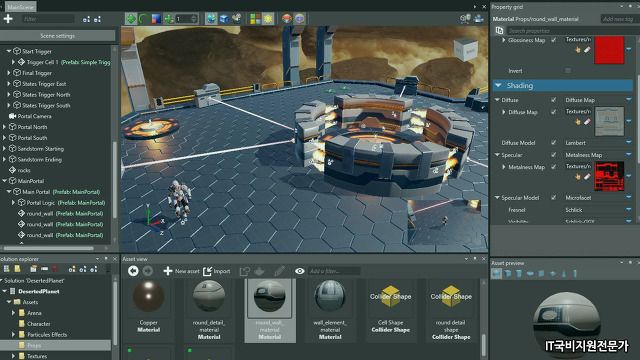Click the Glossiness Map red texture swatch

tap(609, 50)
